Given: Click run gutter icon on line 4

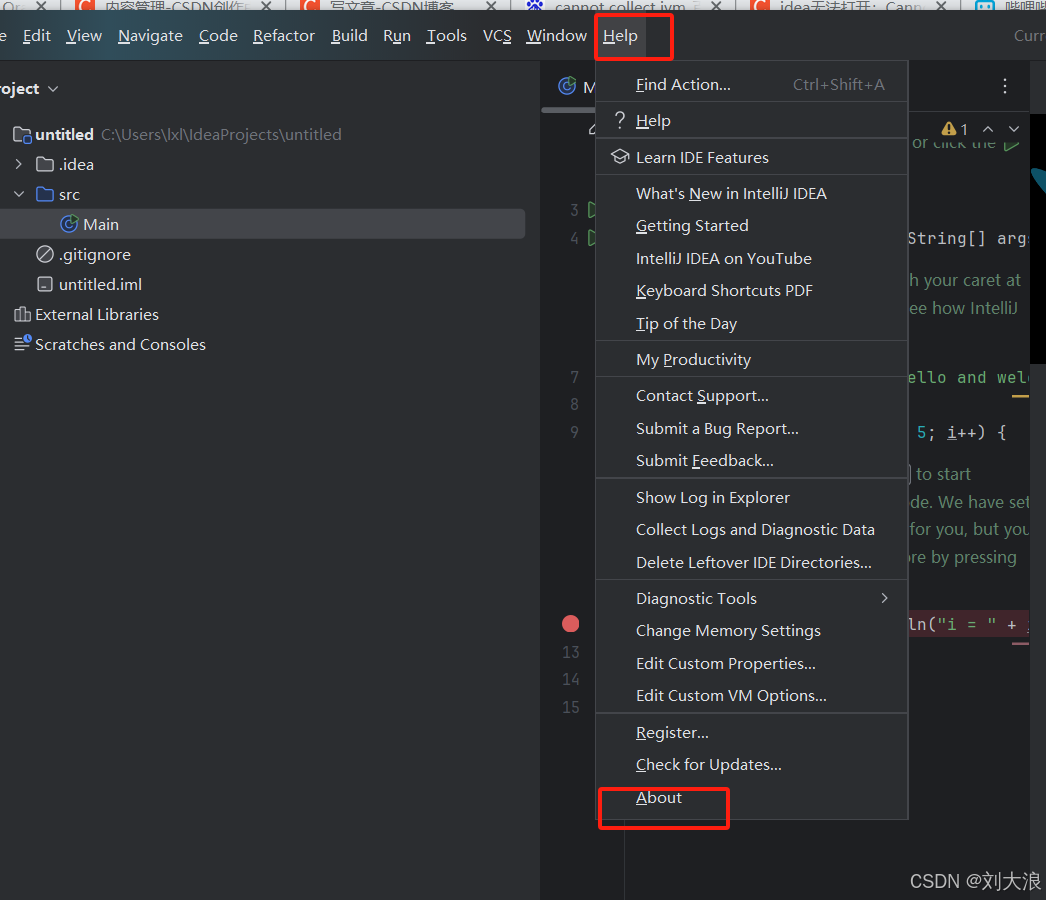Looking at the screenshot, I should [x=591, y=238].
